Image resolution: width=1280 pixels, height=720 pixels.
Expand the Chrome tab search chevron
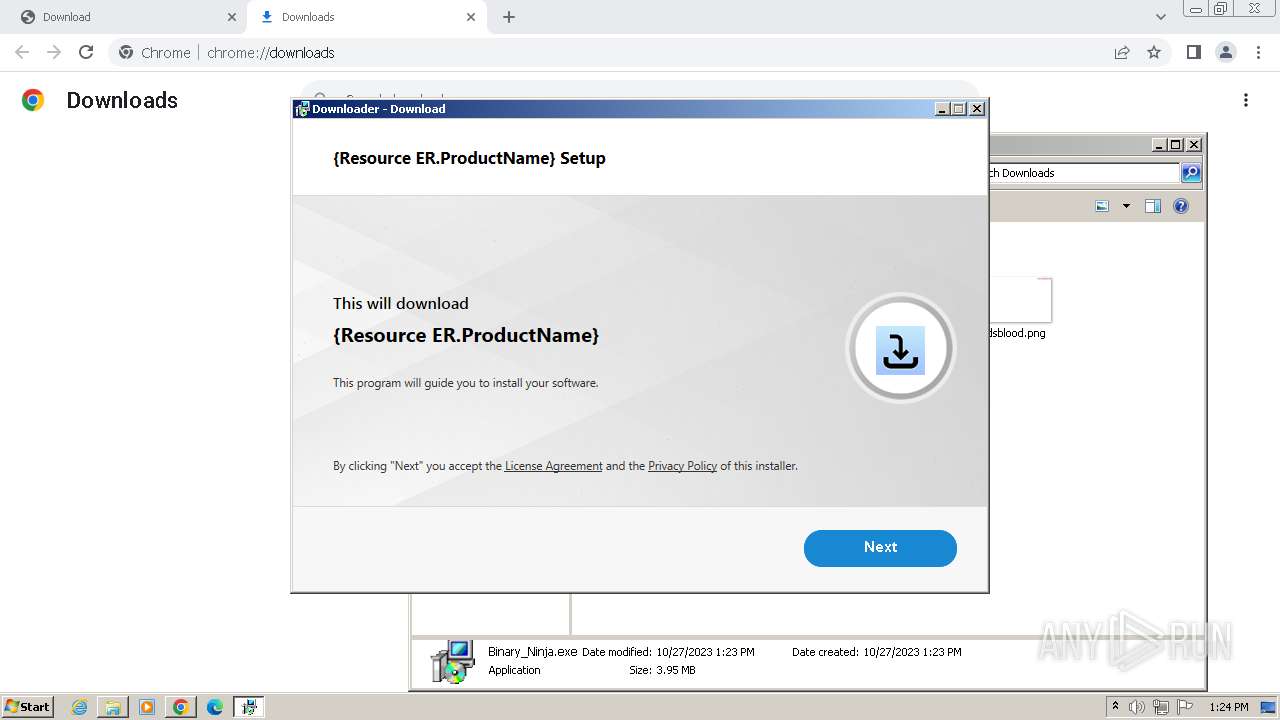[x=1160, y=17]
